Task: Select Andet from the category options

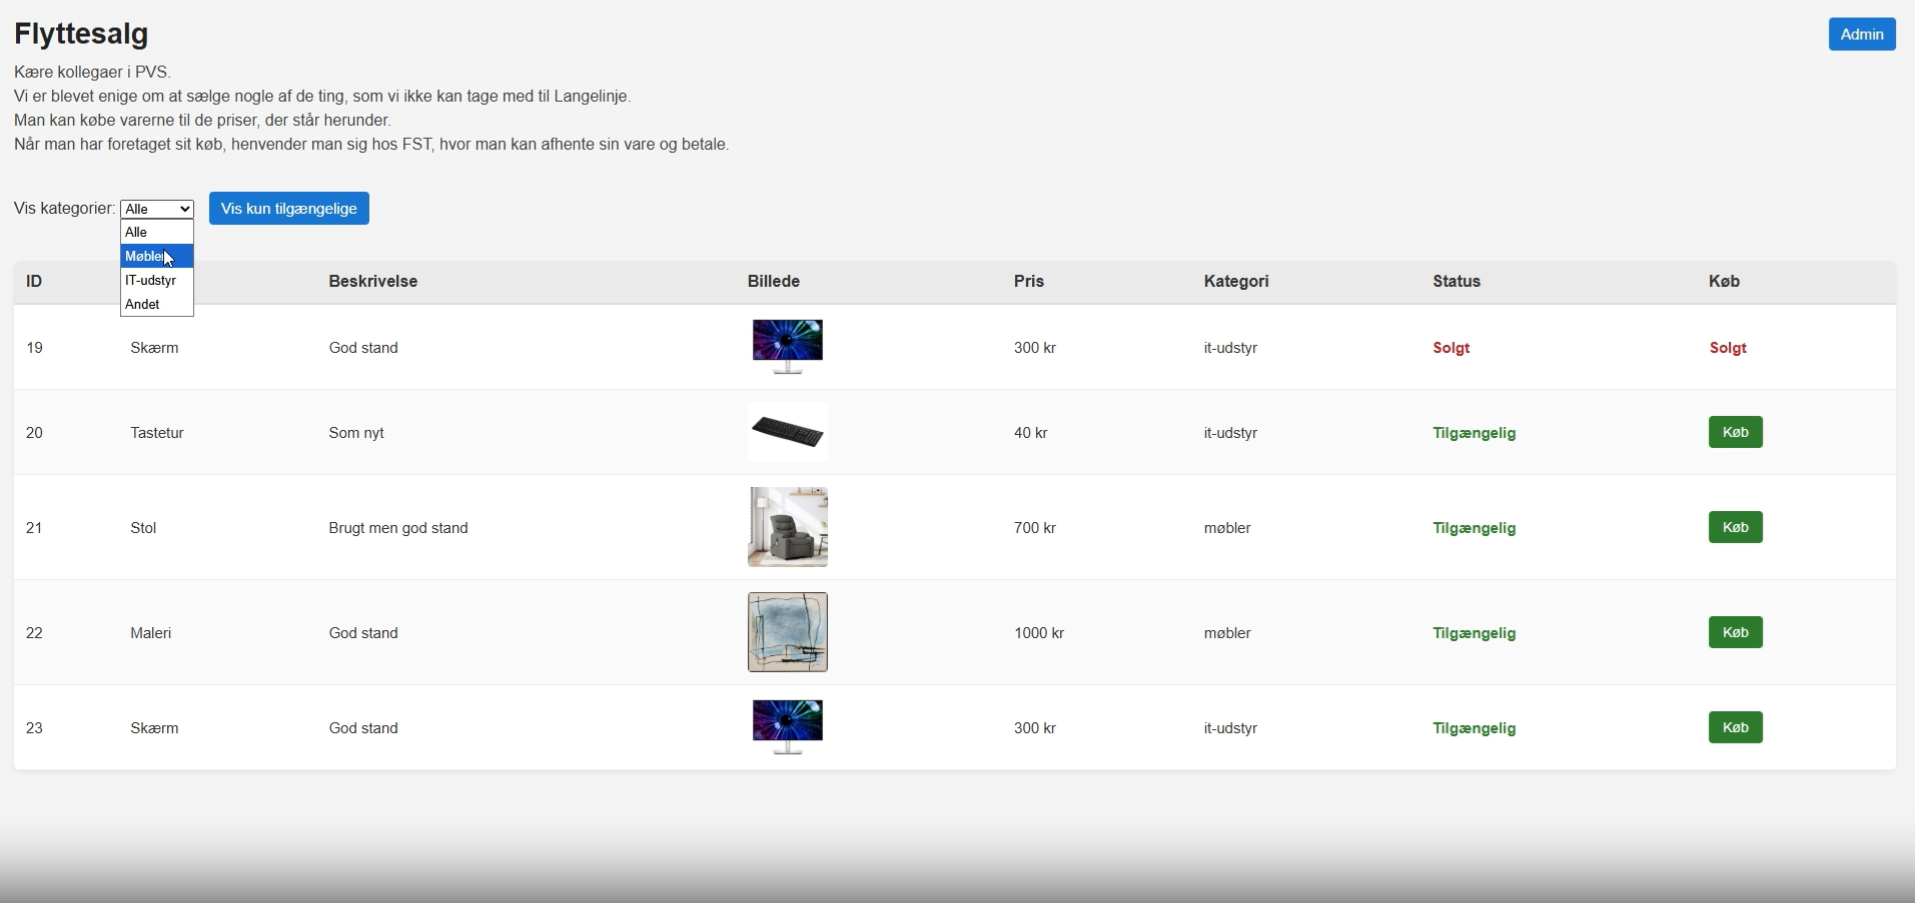Action: [157, 305]
